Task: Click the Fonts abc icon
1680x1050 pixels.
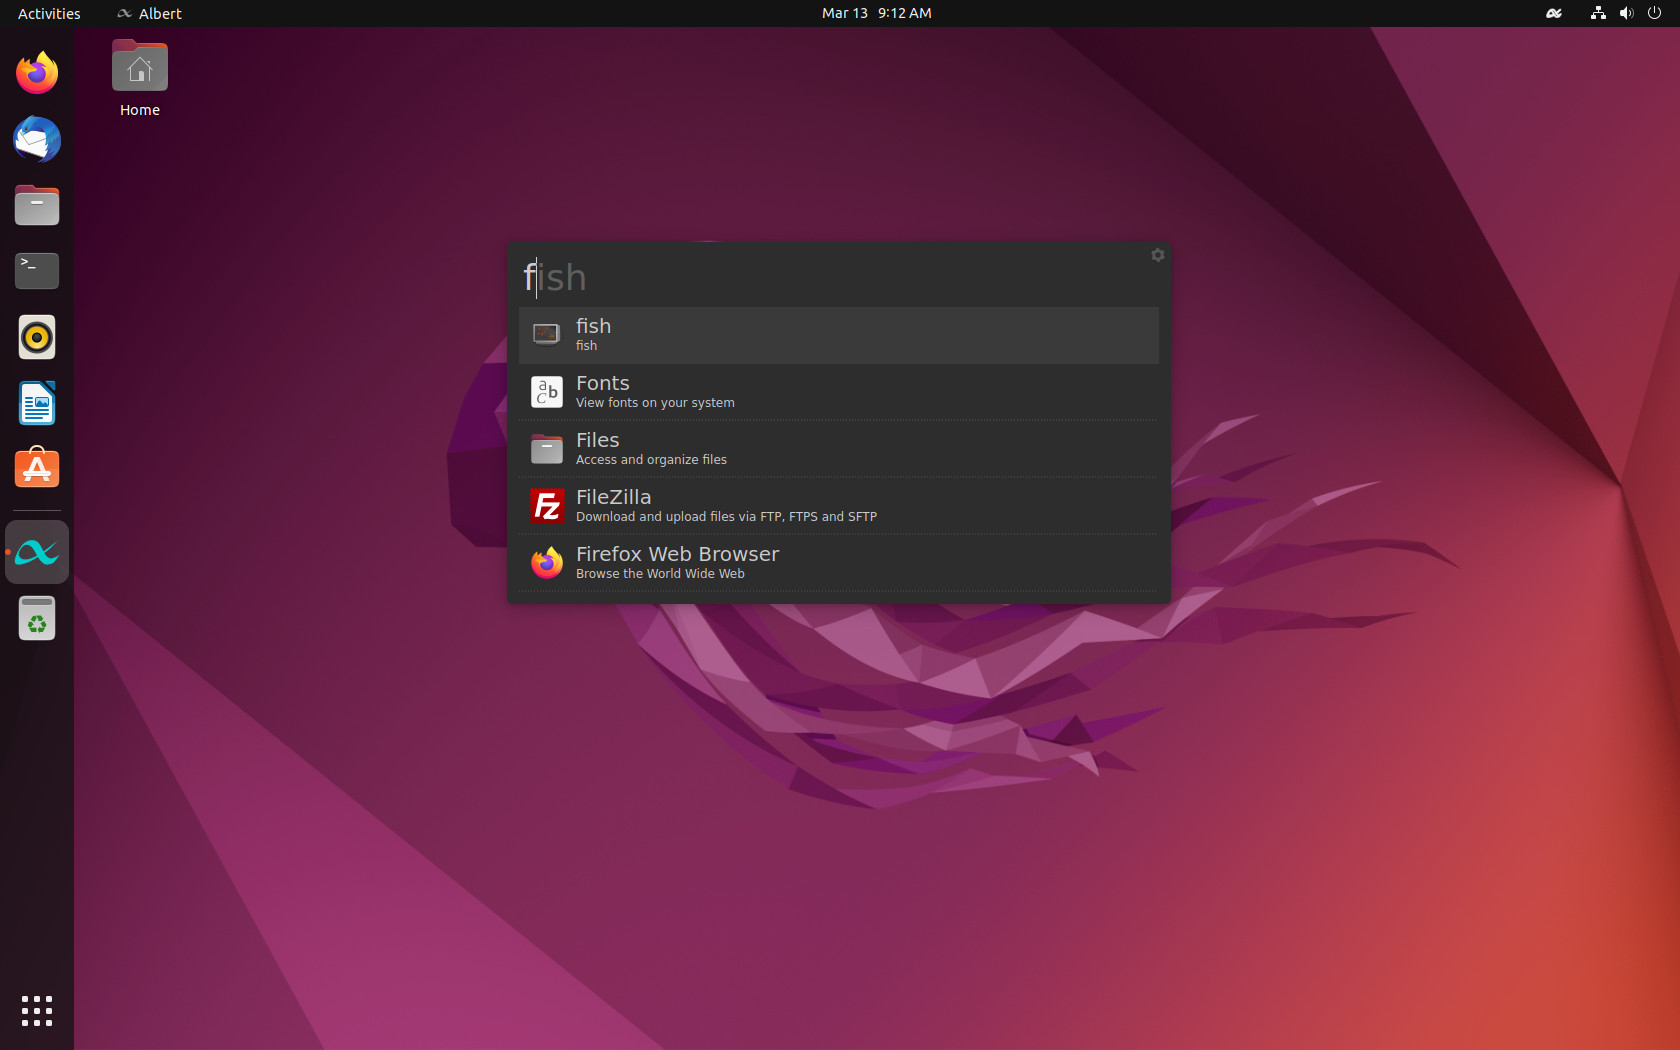Action: click(x=547, y=392)
